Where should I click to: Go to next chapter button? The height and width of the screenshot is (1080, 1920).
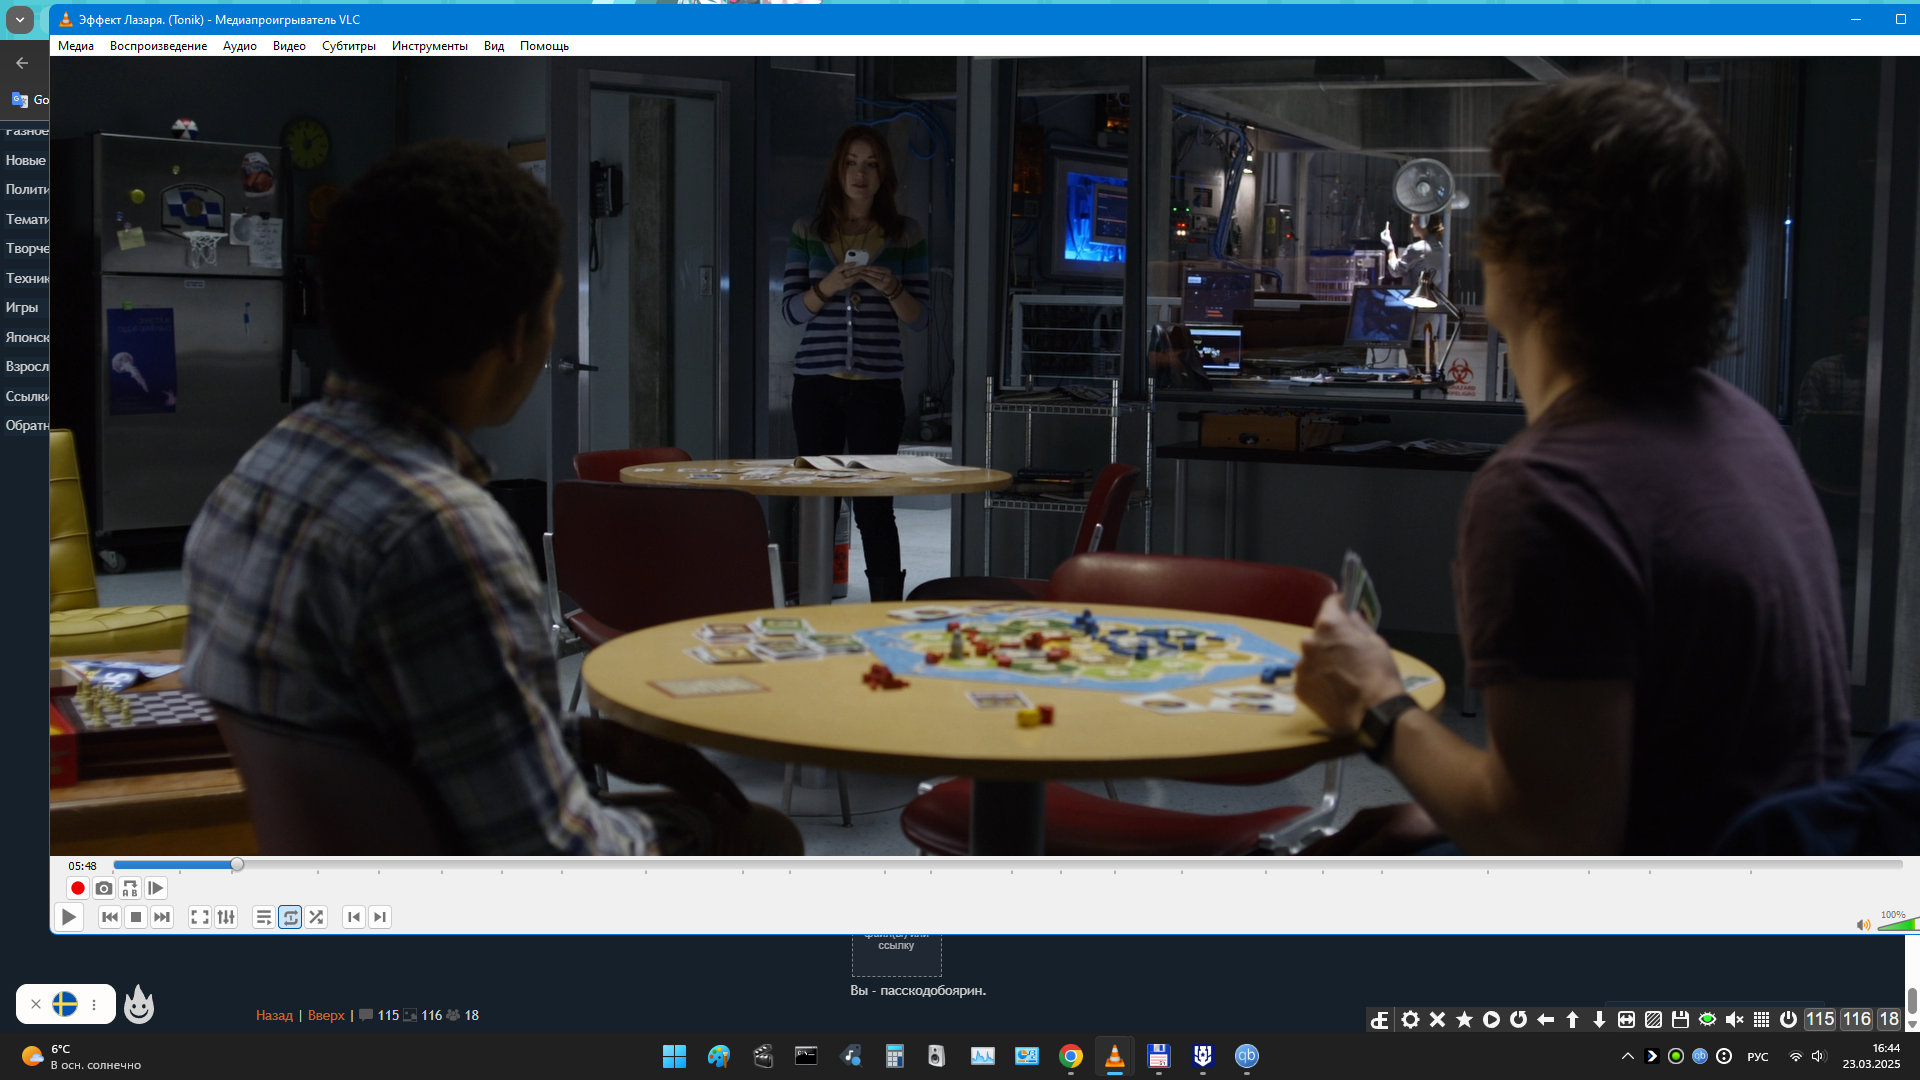click(x=380, y=917)
